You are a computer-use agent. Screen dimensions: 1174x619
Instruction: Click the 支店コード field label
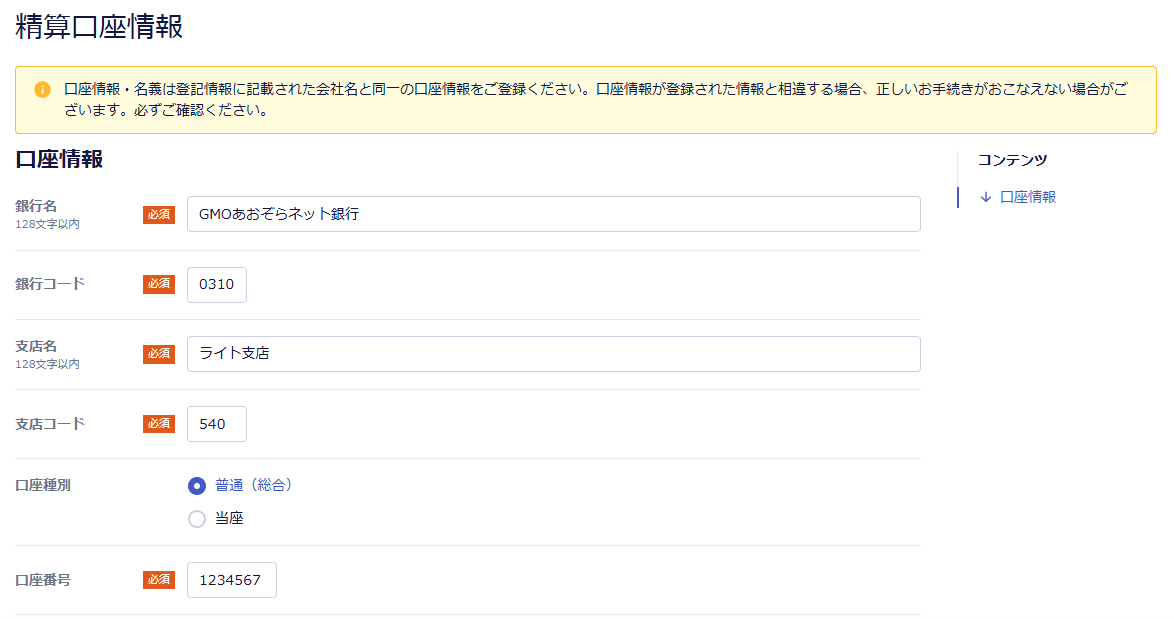pos(50,424)
